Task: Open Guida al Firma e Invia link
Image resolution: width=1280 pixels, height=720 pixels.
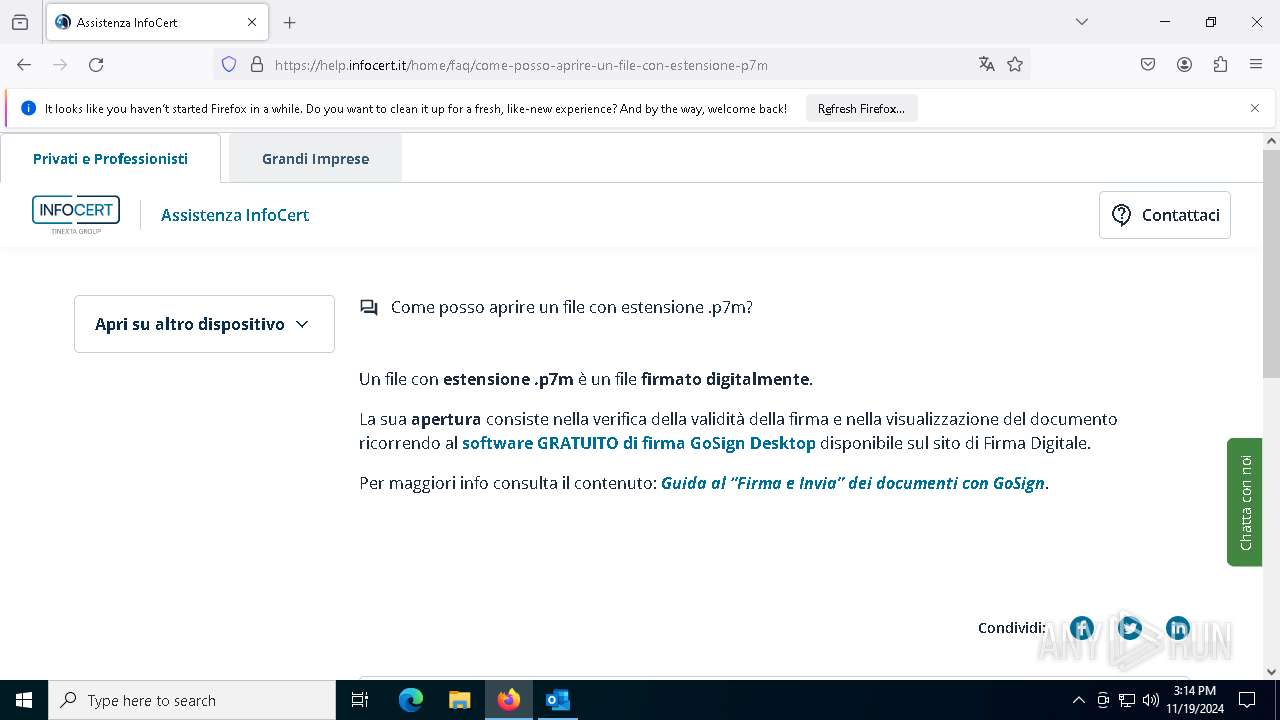Action: (853, 483)
